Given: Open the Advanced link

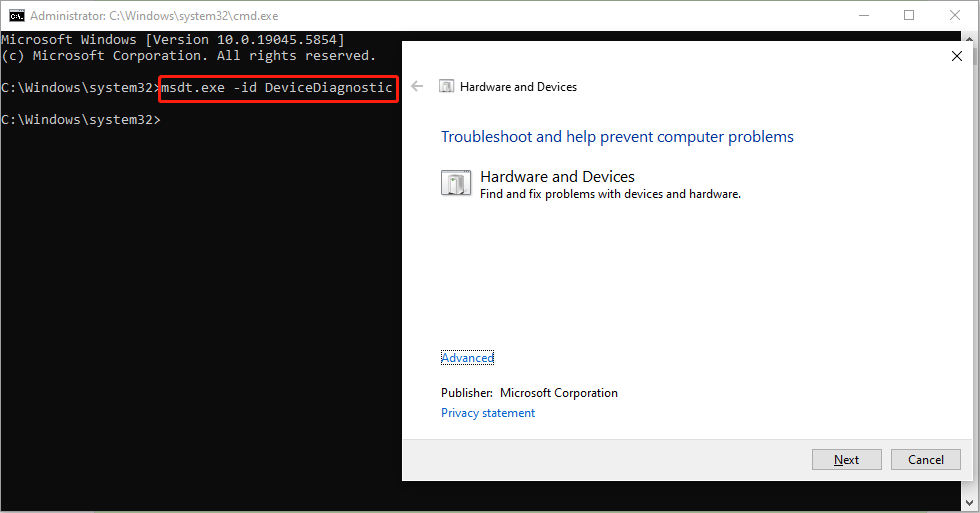Looking at the screenshot, I should coord(467,358).
